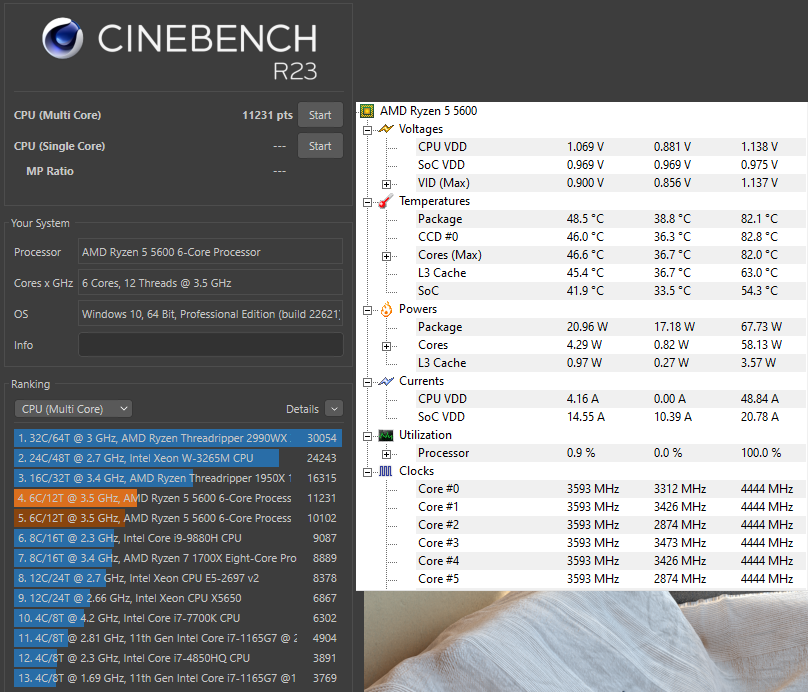Select the Ryzen 5 5600 entry scoring 10102
Image resolution: width=808 pixels, height=692 pixels.
178,518
